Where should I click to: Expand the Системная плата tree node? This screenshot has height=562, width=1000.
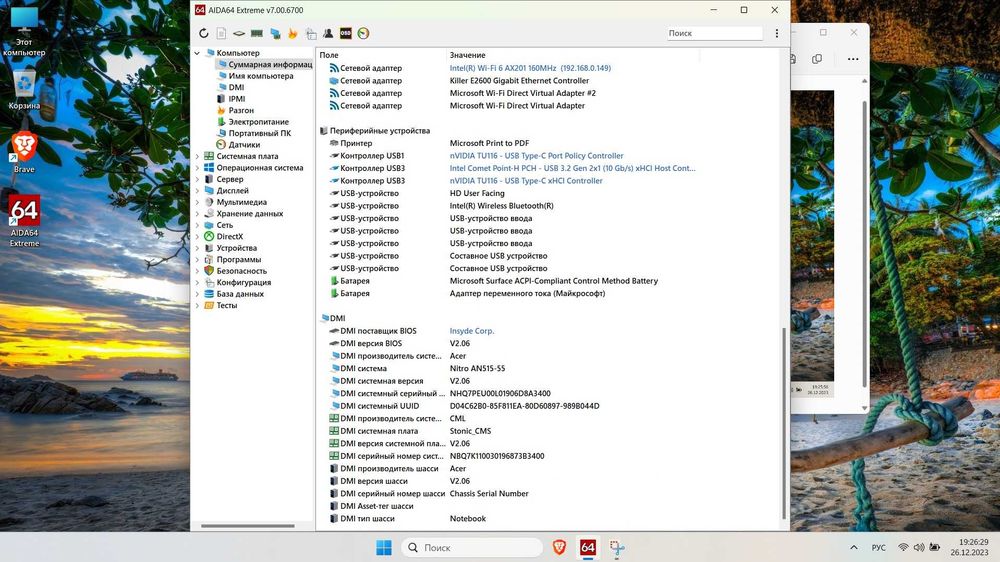pyautogui.click(x=198, y=156)
